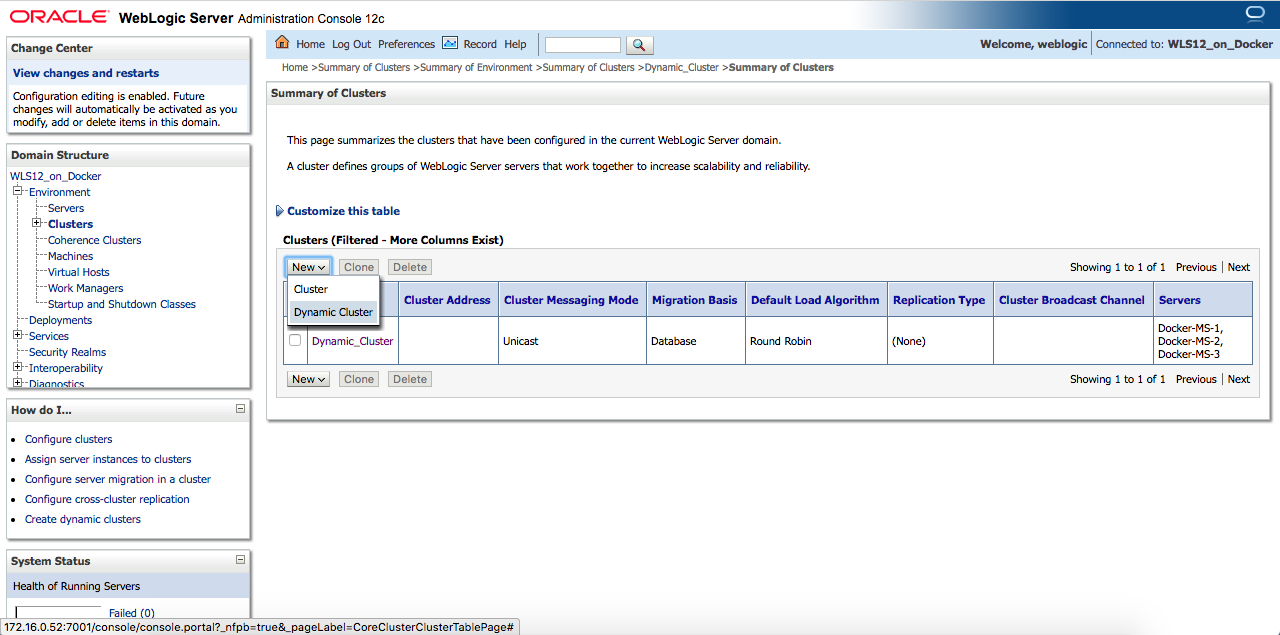Click the Dynamic_Cluster breadcrumb
This screenshot has width=1280, height=635.
(682, 67)
